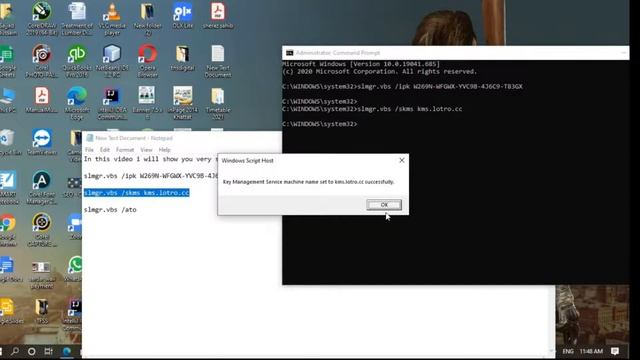
Task: Open the Opera Browser shortcut
Action: pos(147,61)
